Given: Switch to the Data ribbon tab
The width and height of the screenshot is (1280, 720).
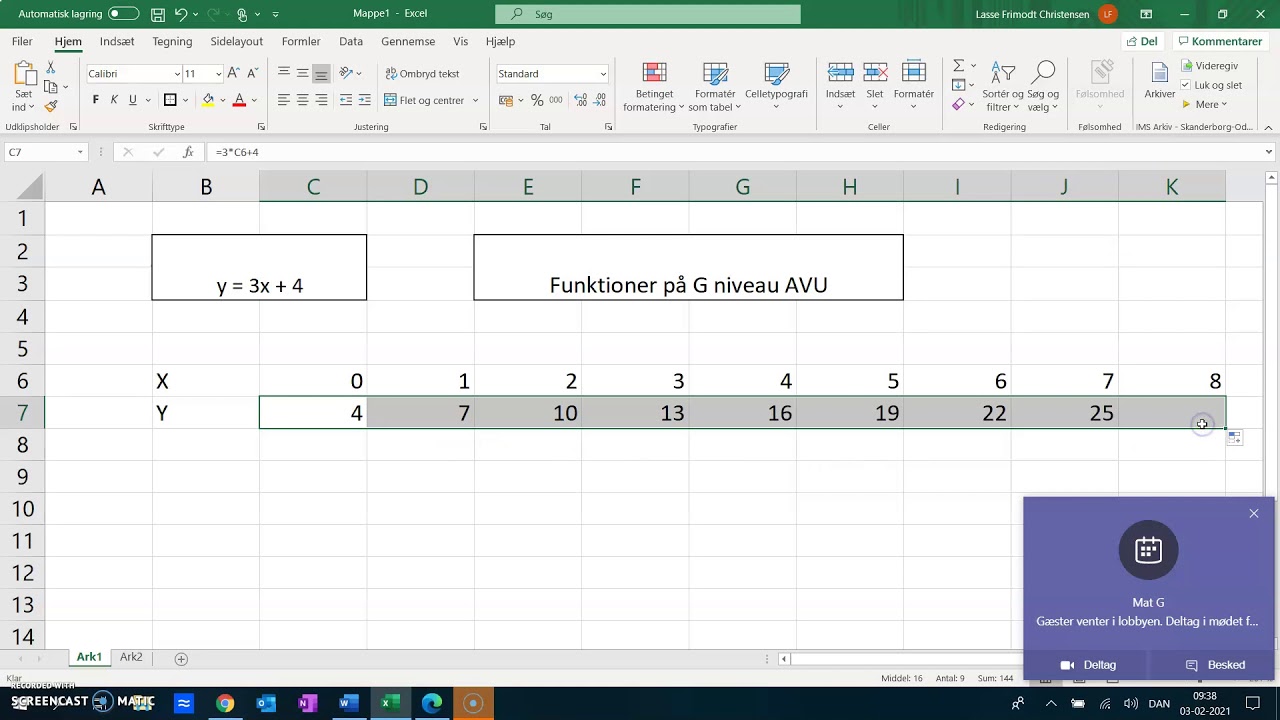Looking at the screenshot, I should tap(351, 42).
